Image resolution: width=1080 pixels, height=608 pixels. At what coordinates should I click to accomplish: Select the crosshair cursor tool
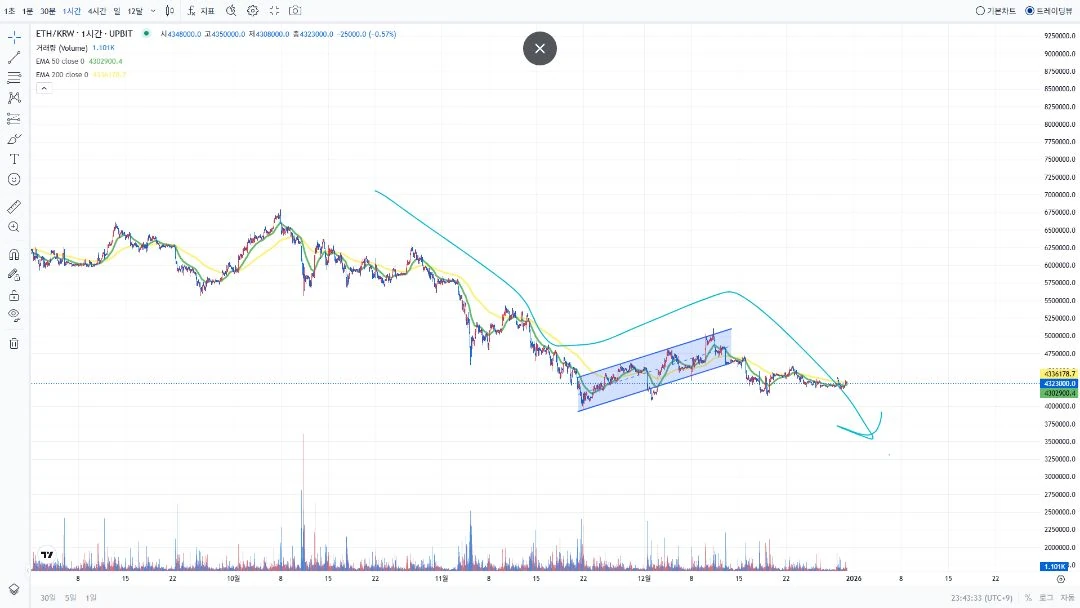point(14,37)
